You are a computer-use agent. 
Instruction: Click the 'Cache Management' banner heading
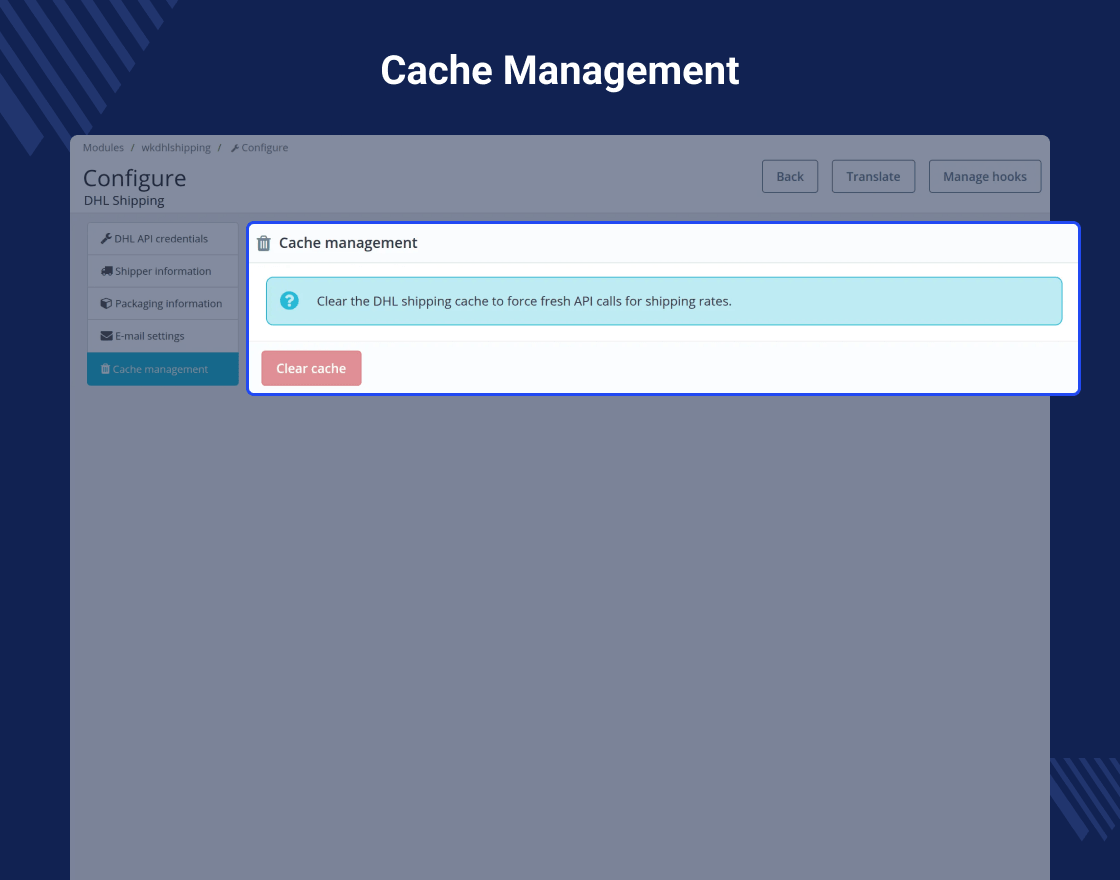coord(560,71)
